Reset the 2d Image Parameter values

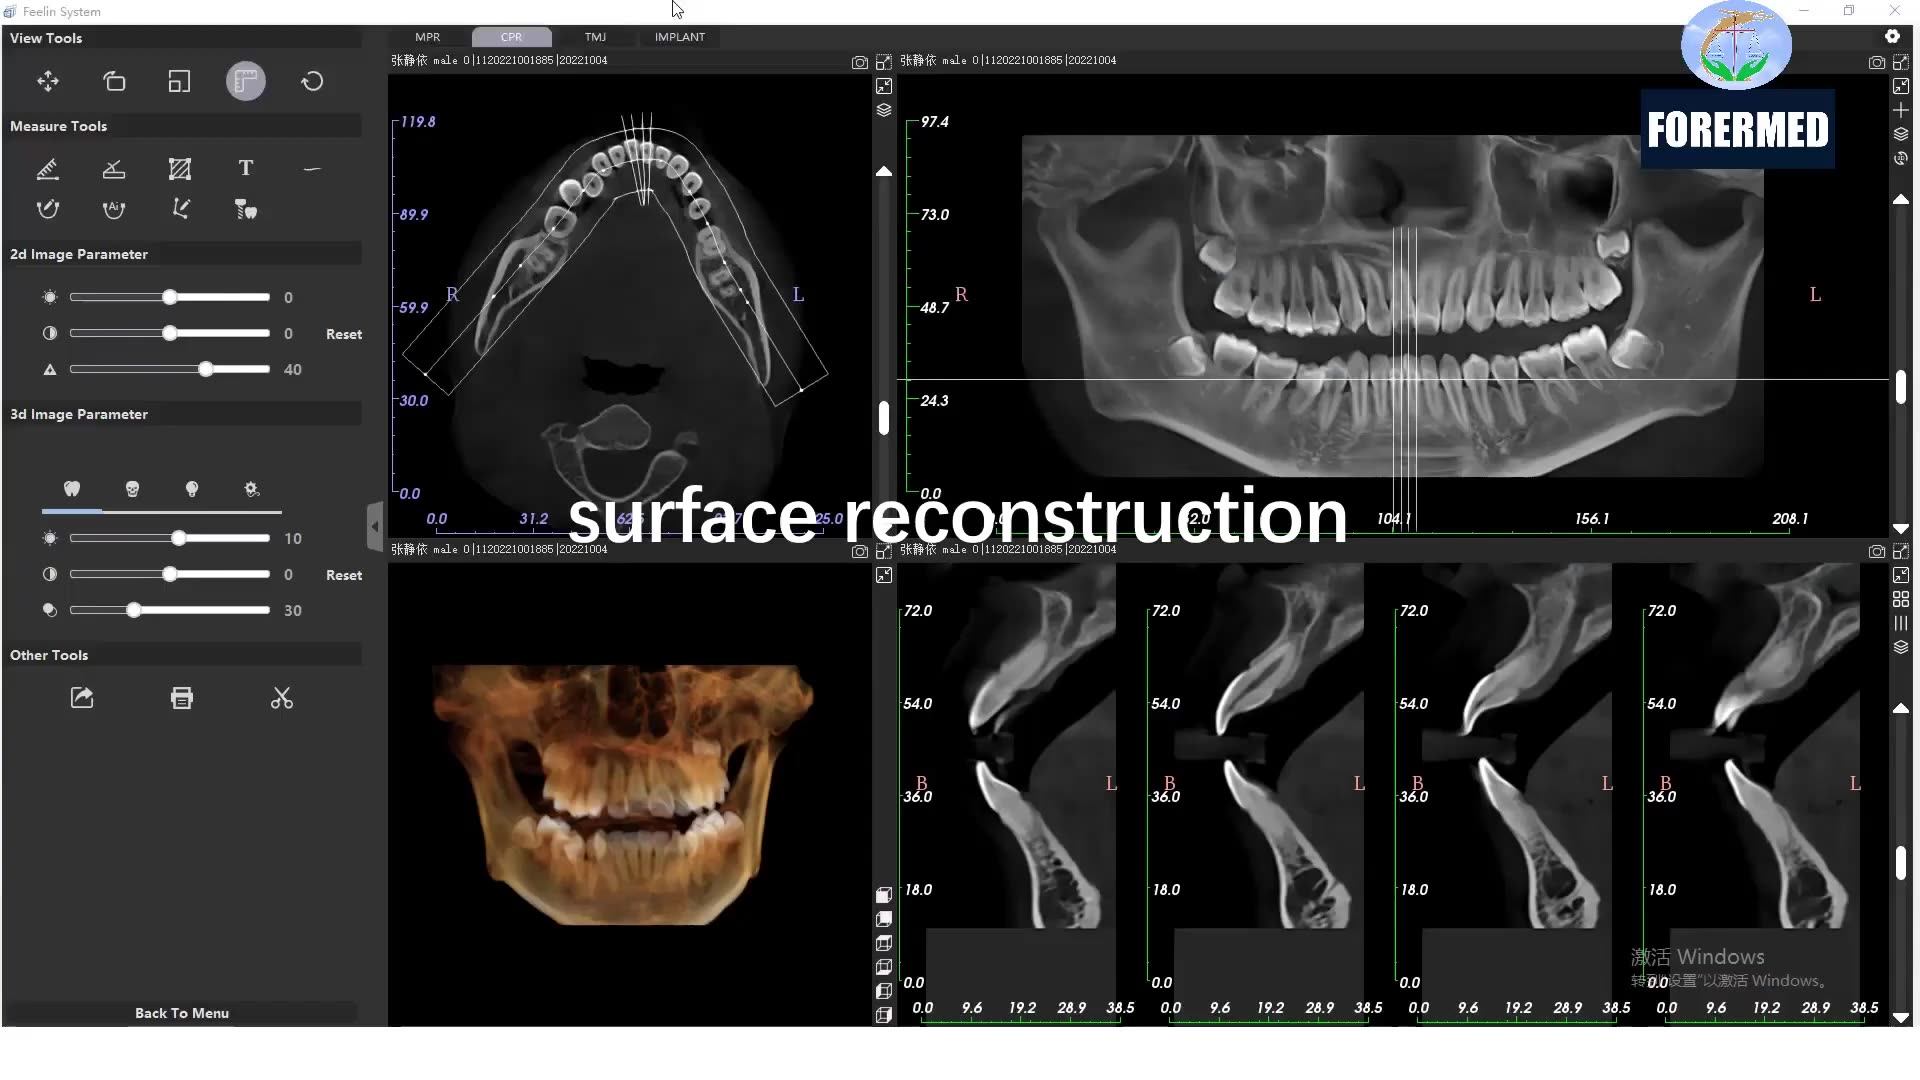click(x=343, y=333)
